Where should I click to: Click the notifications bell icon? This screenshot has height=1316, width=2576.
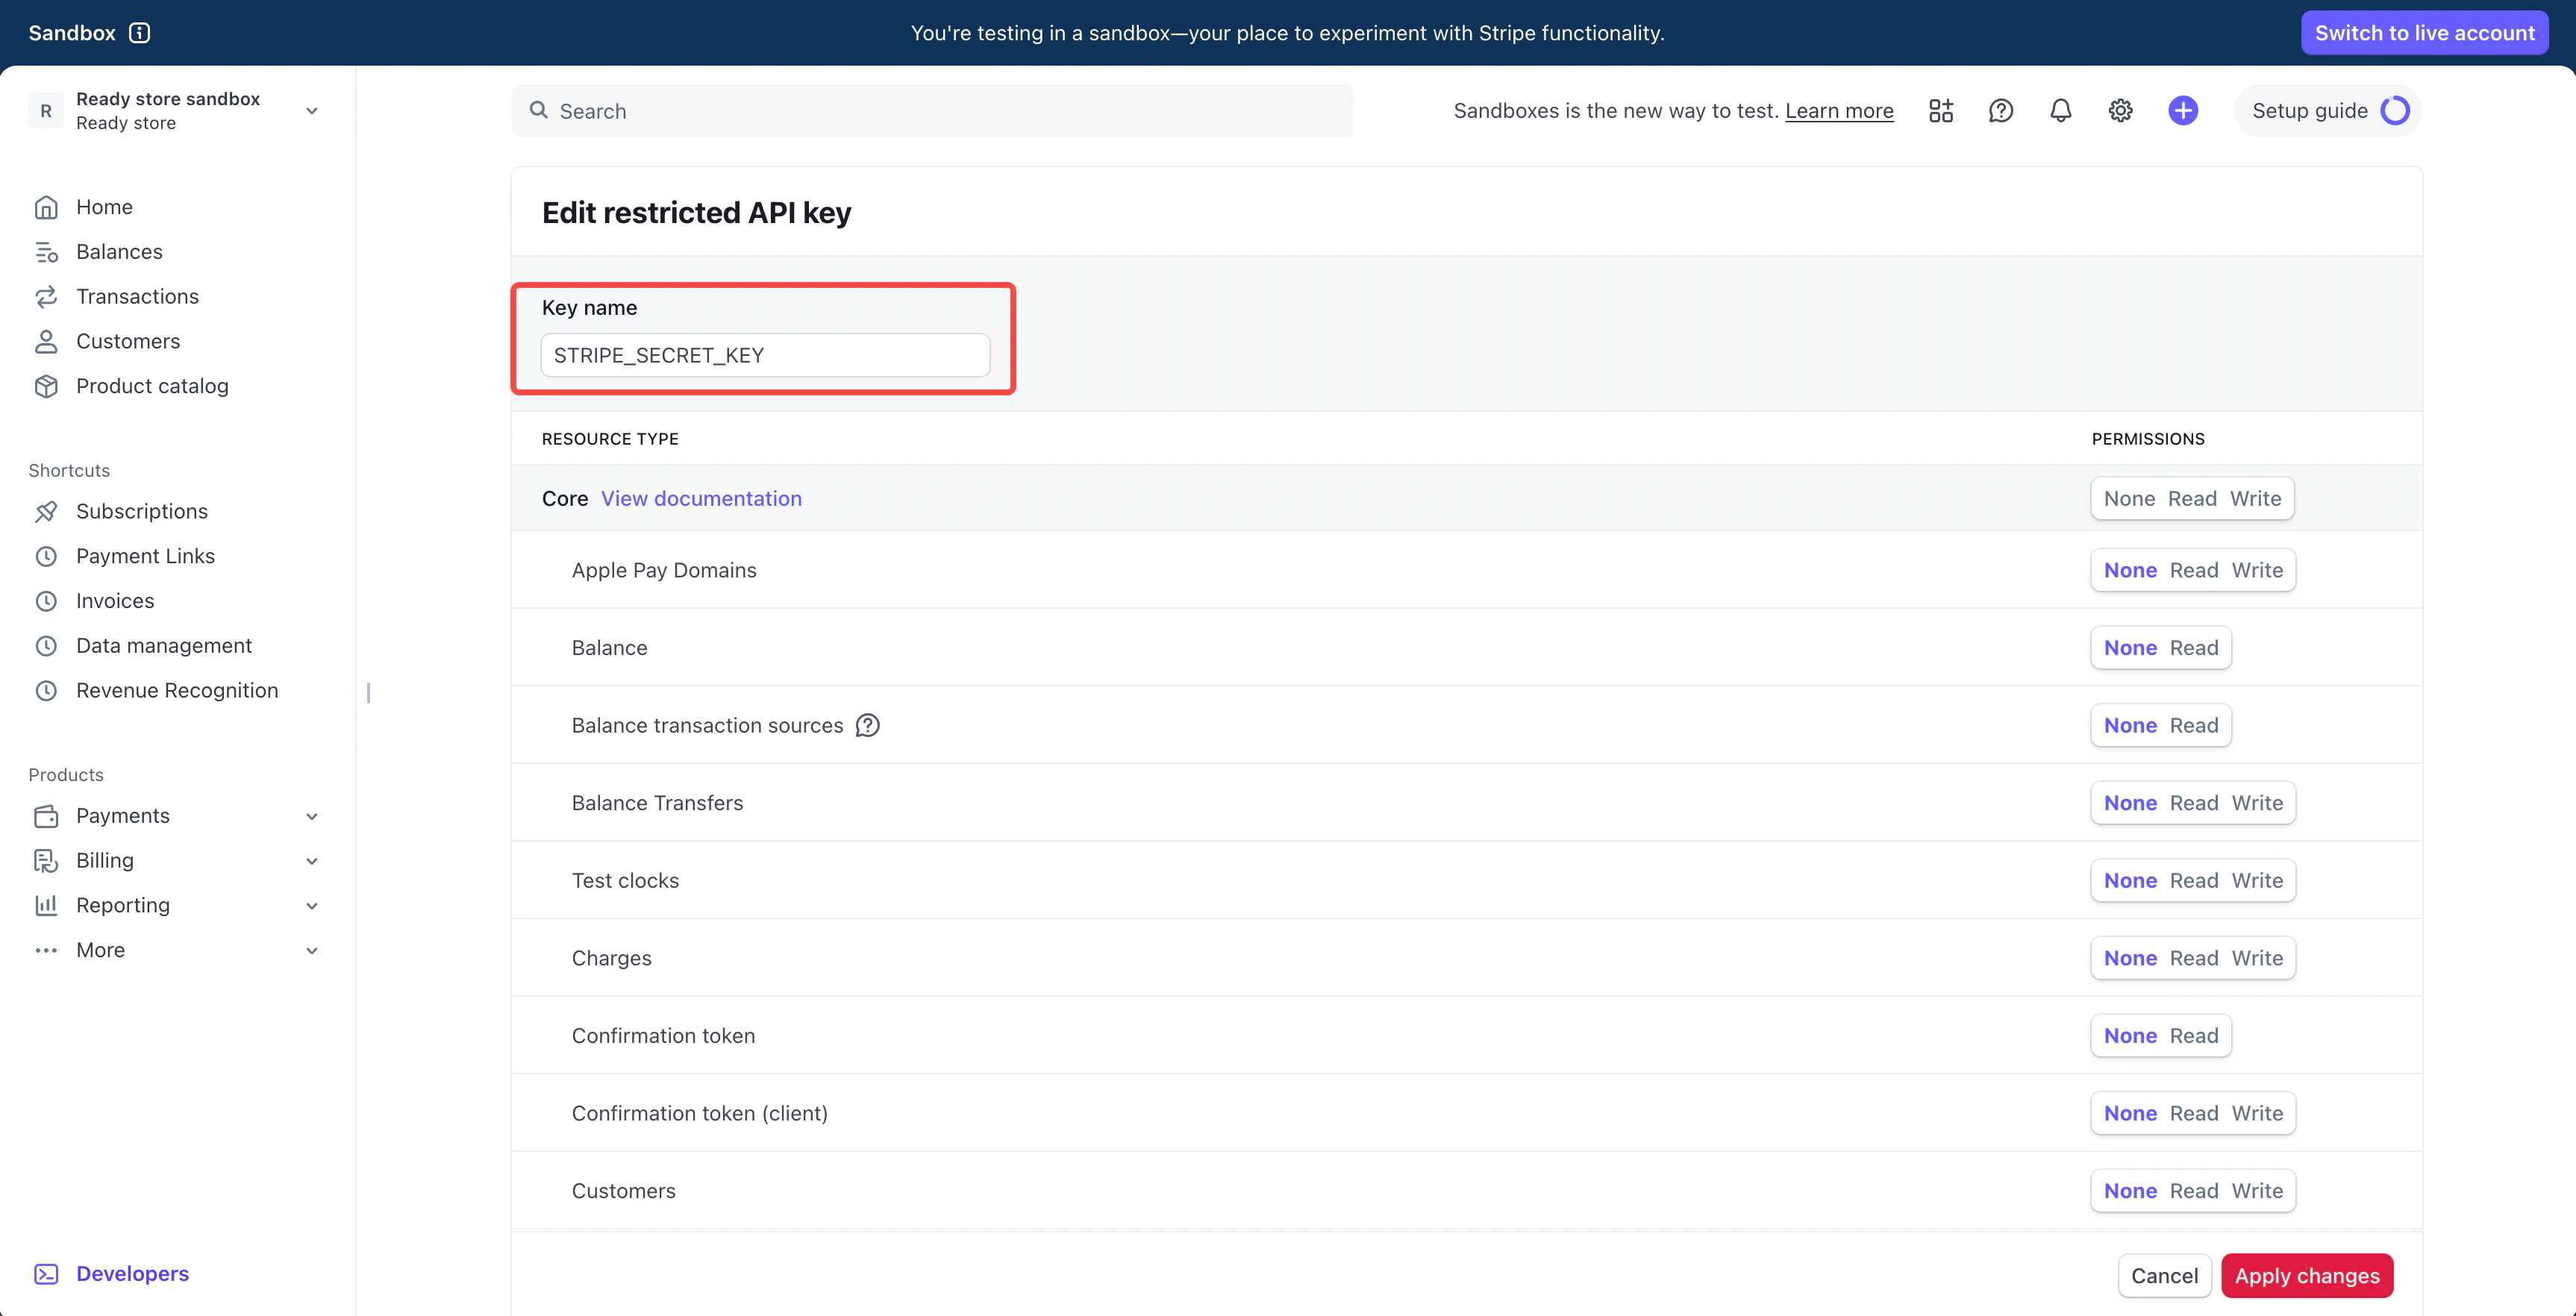point(2060,111)
